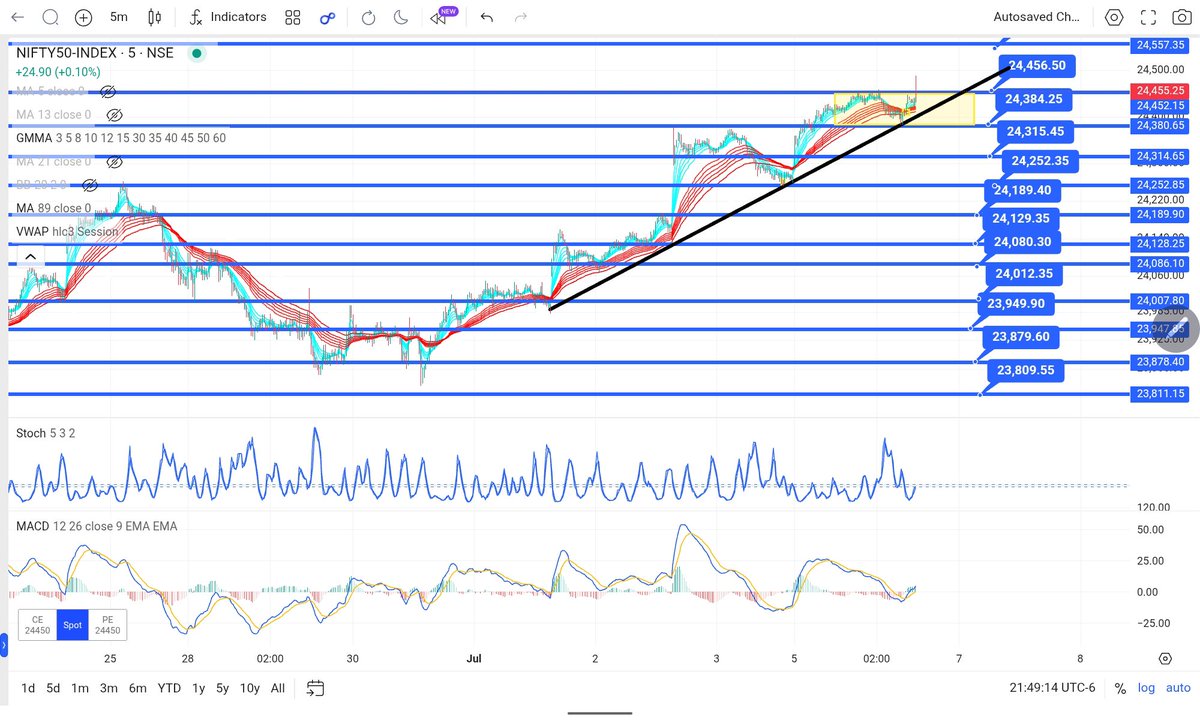Click the green market status dot
This screenshot has height=720, width=1200.
(196, 53)
